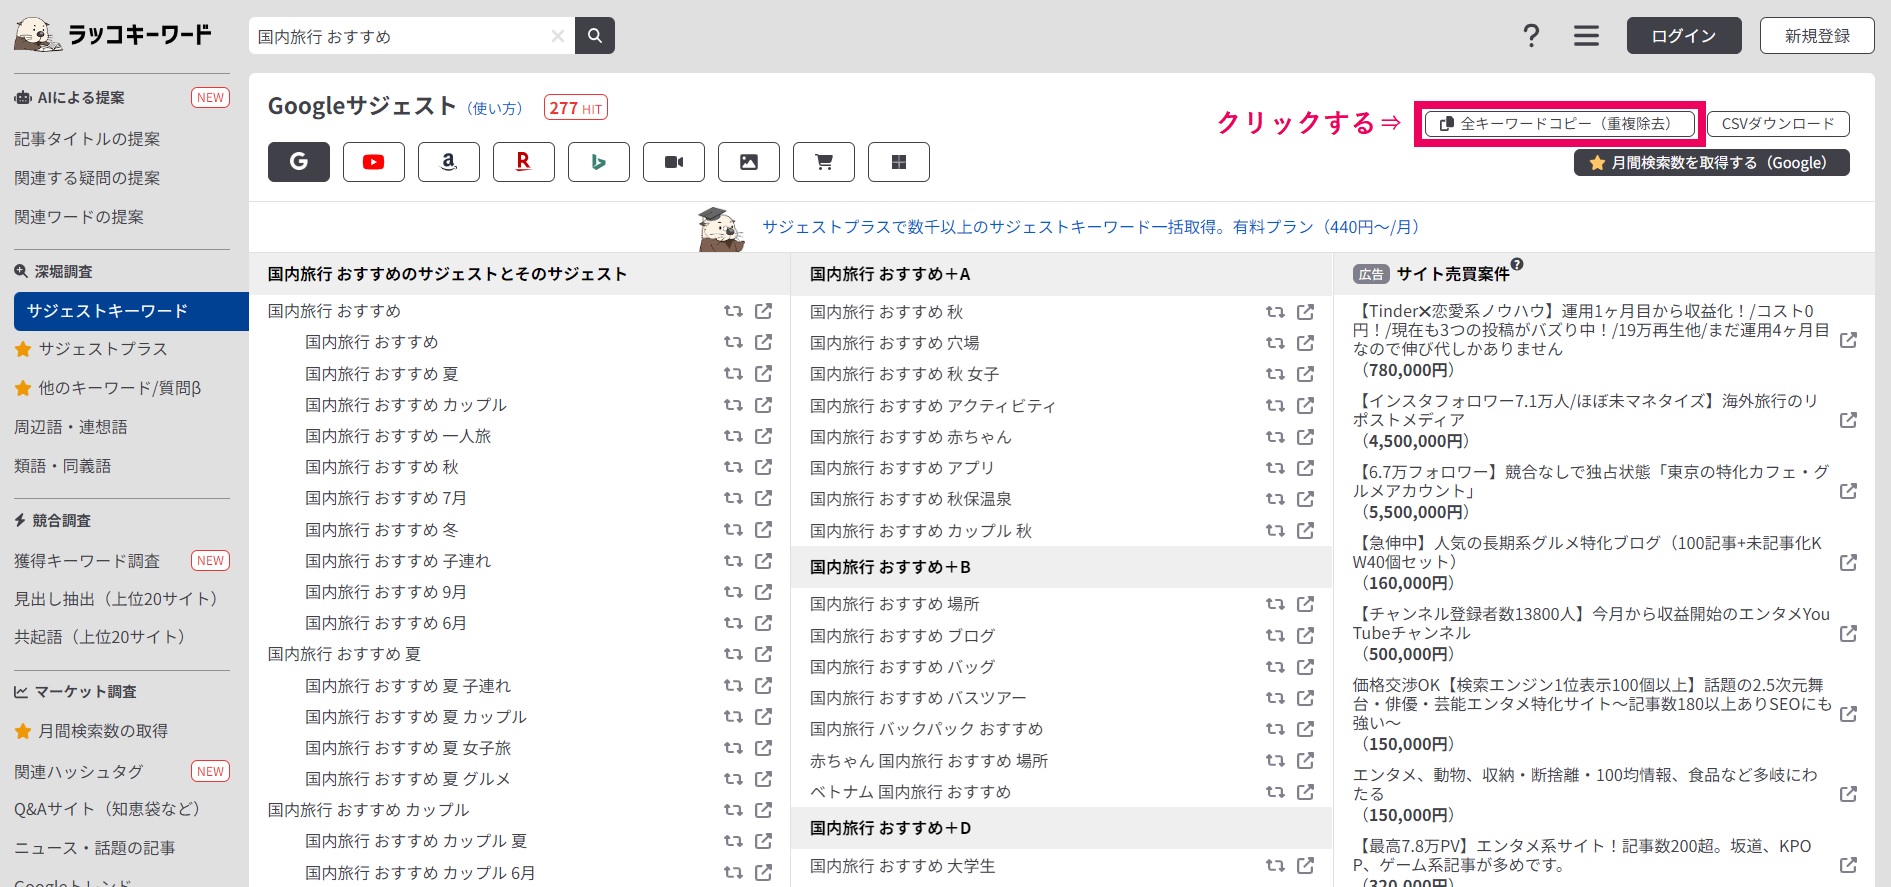Open 類語・同義語 sidebar item

click(63, 466)
